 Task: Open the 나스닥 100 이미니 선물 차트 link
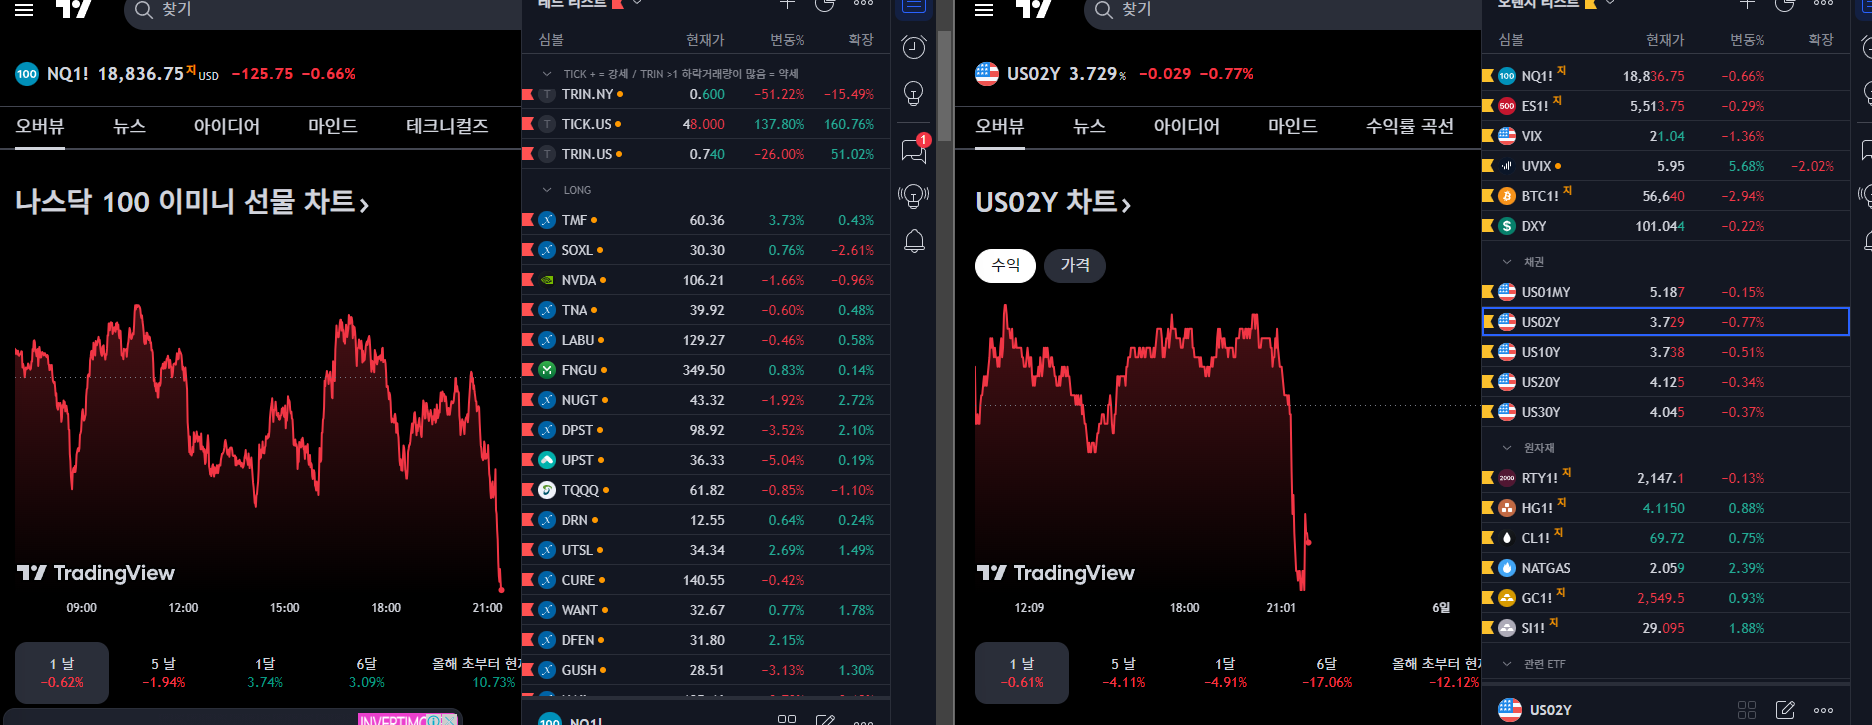(x=192, y=202)
